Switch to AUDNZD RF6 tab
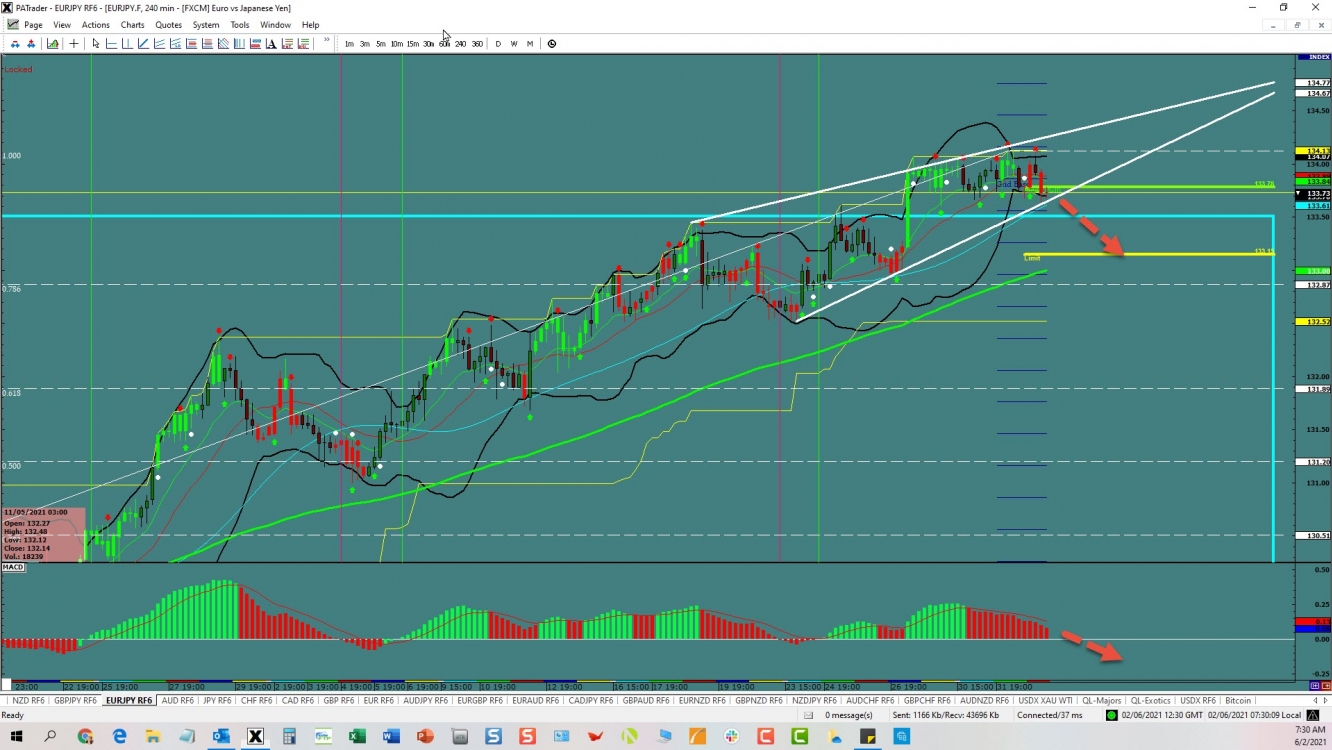This screenshot has height=750, width=1332. 986,701
